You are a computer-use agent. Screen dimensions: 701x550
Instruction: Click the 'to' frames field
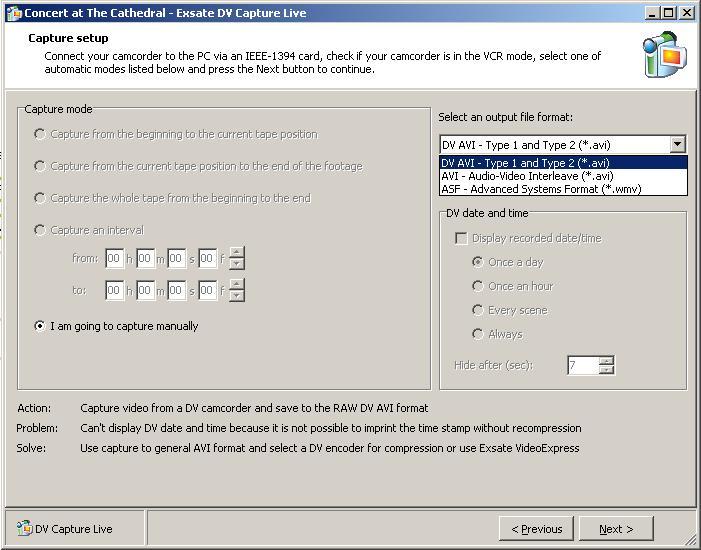click(207, 290)
